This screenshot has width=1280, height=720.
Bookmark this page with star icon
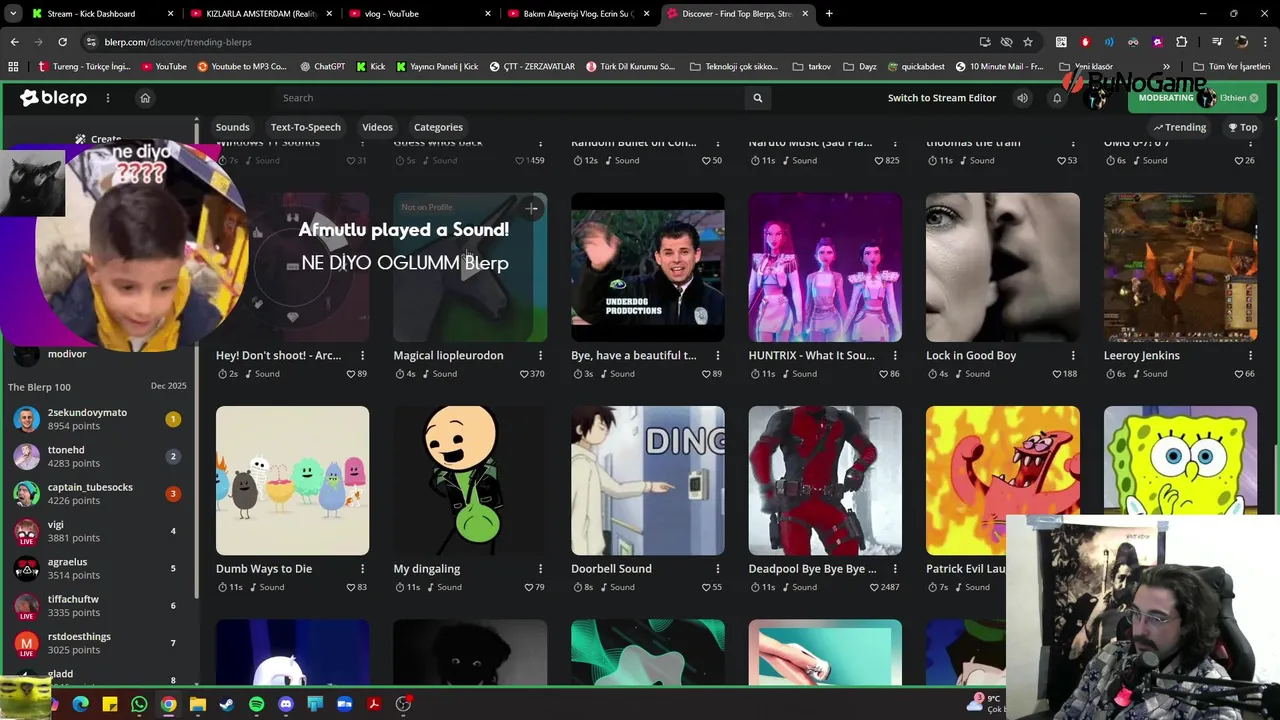point(1028,42)
